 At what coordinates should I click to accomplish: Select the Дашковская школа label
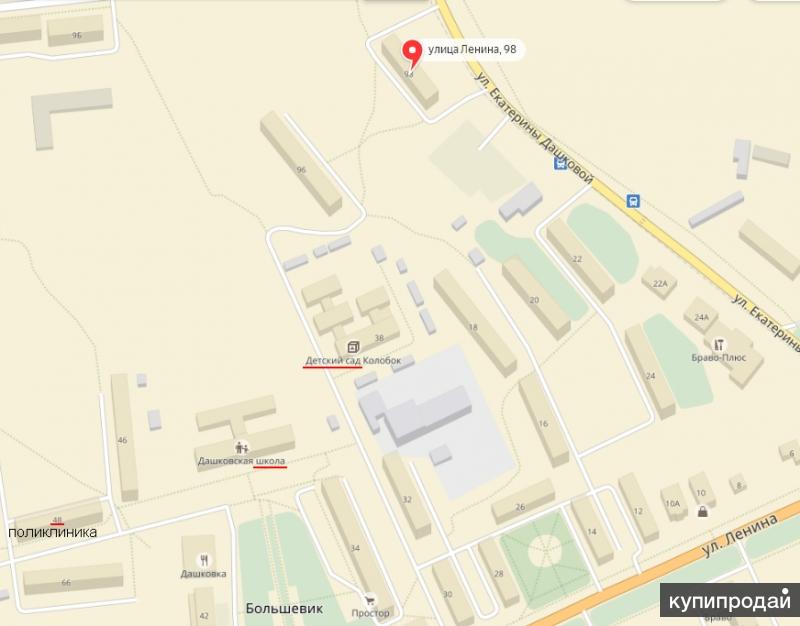[x=241, y=461]
